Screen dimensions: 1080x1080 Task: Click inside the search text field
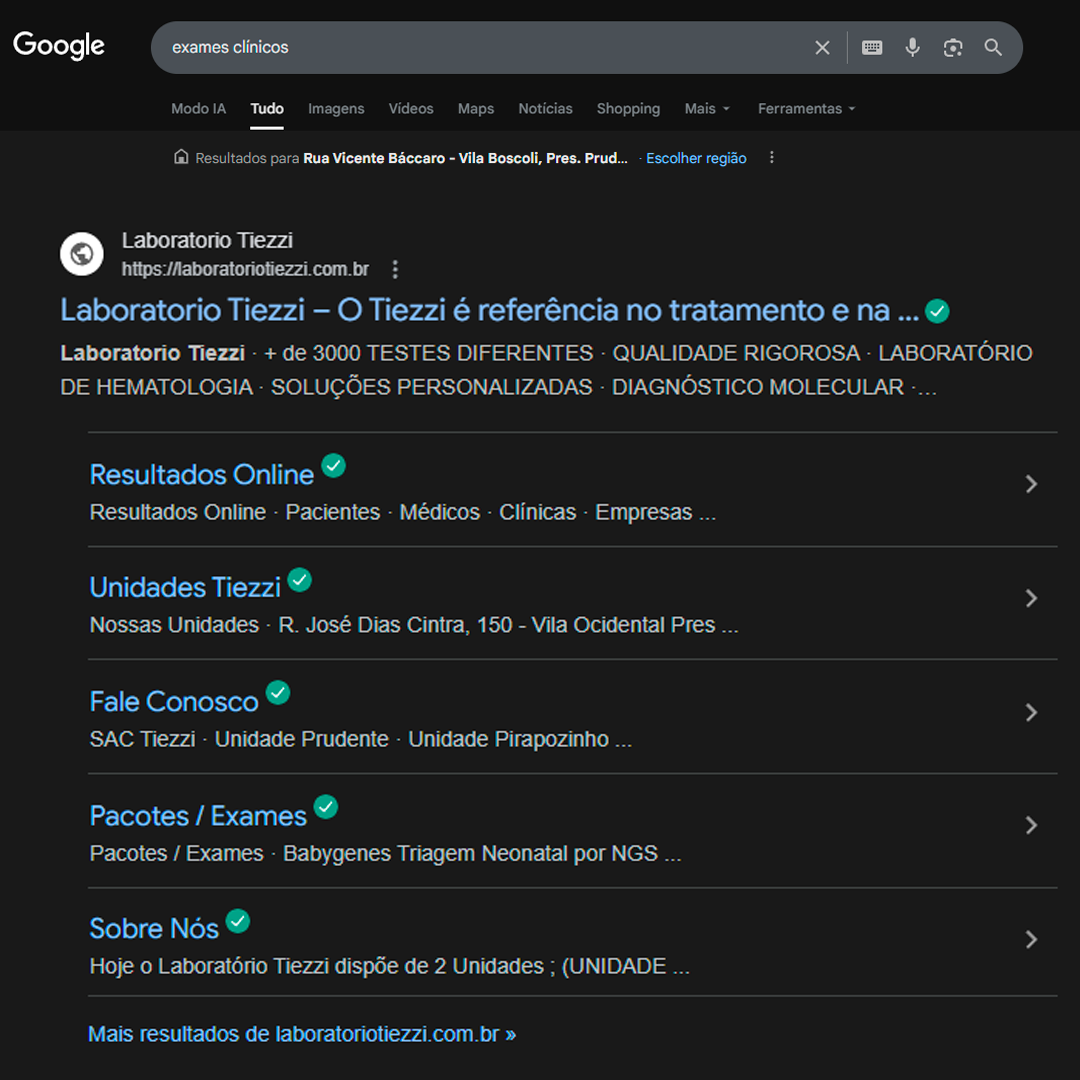pyautogui.click(x=480, y=48)
